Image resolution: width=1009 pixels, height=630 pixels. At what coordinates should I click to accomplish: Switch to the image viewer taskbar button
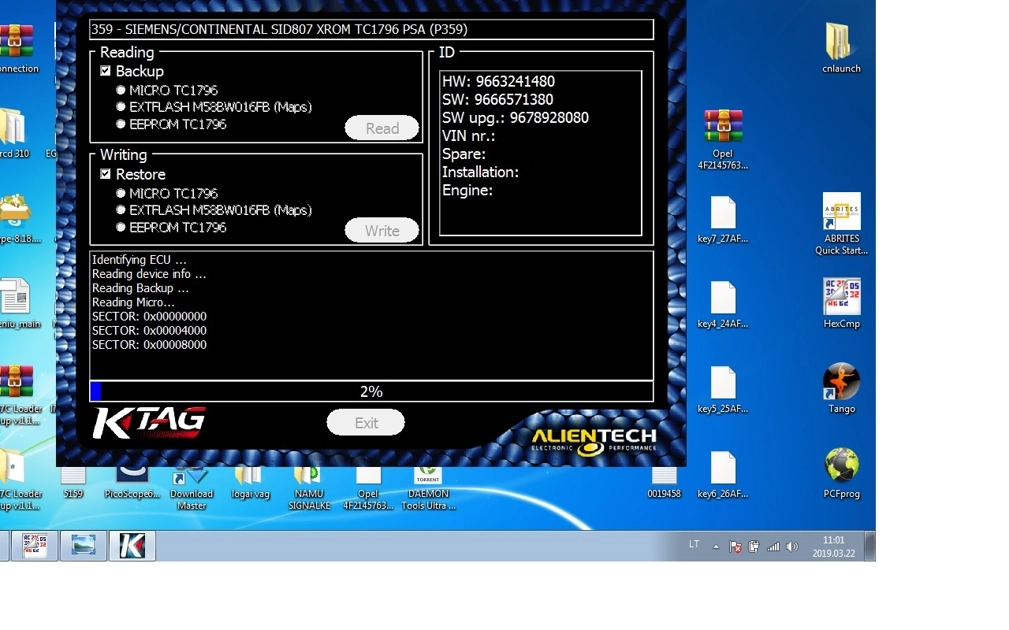(83, 546)
